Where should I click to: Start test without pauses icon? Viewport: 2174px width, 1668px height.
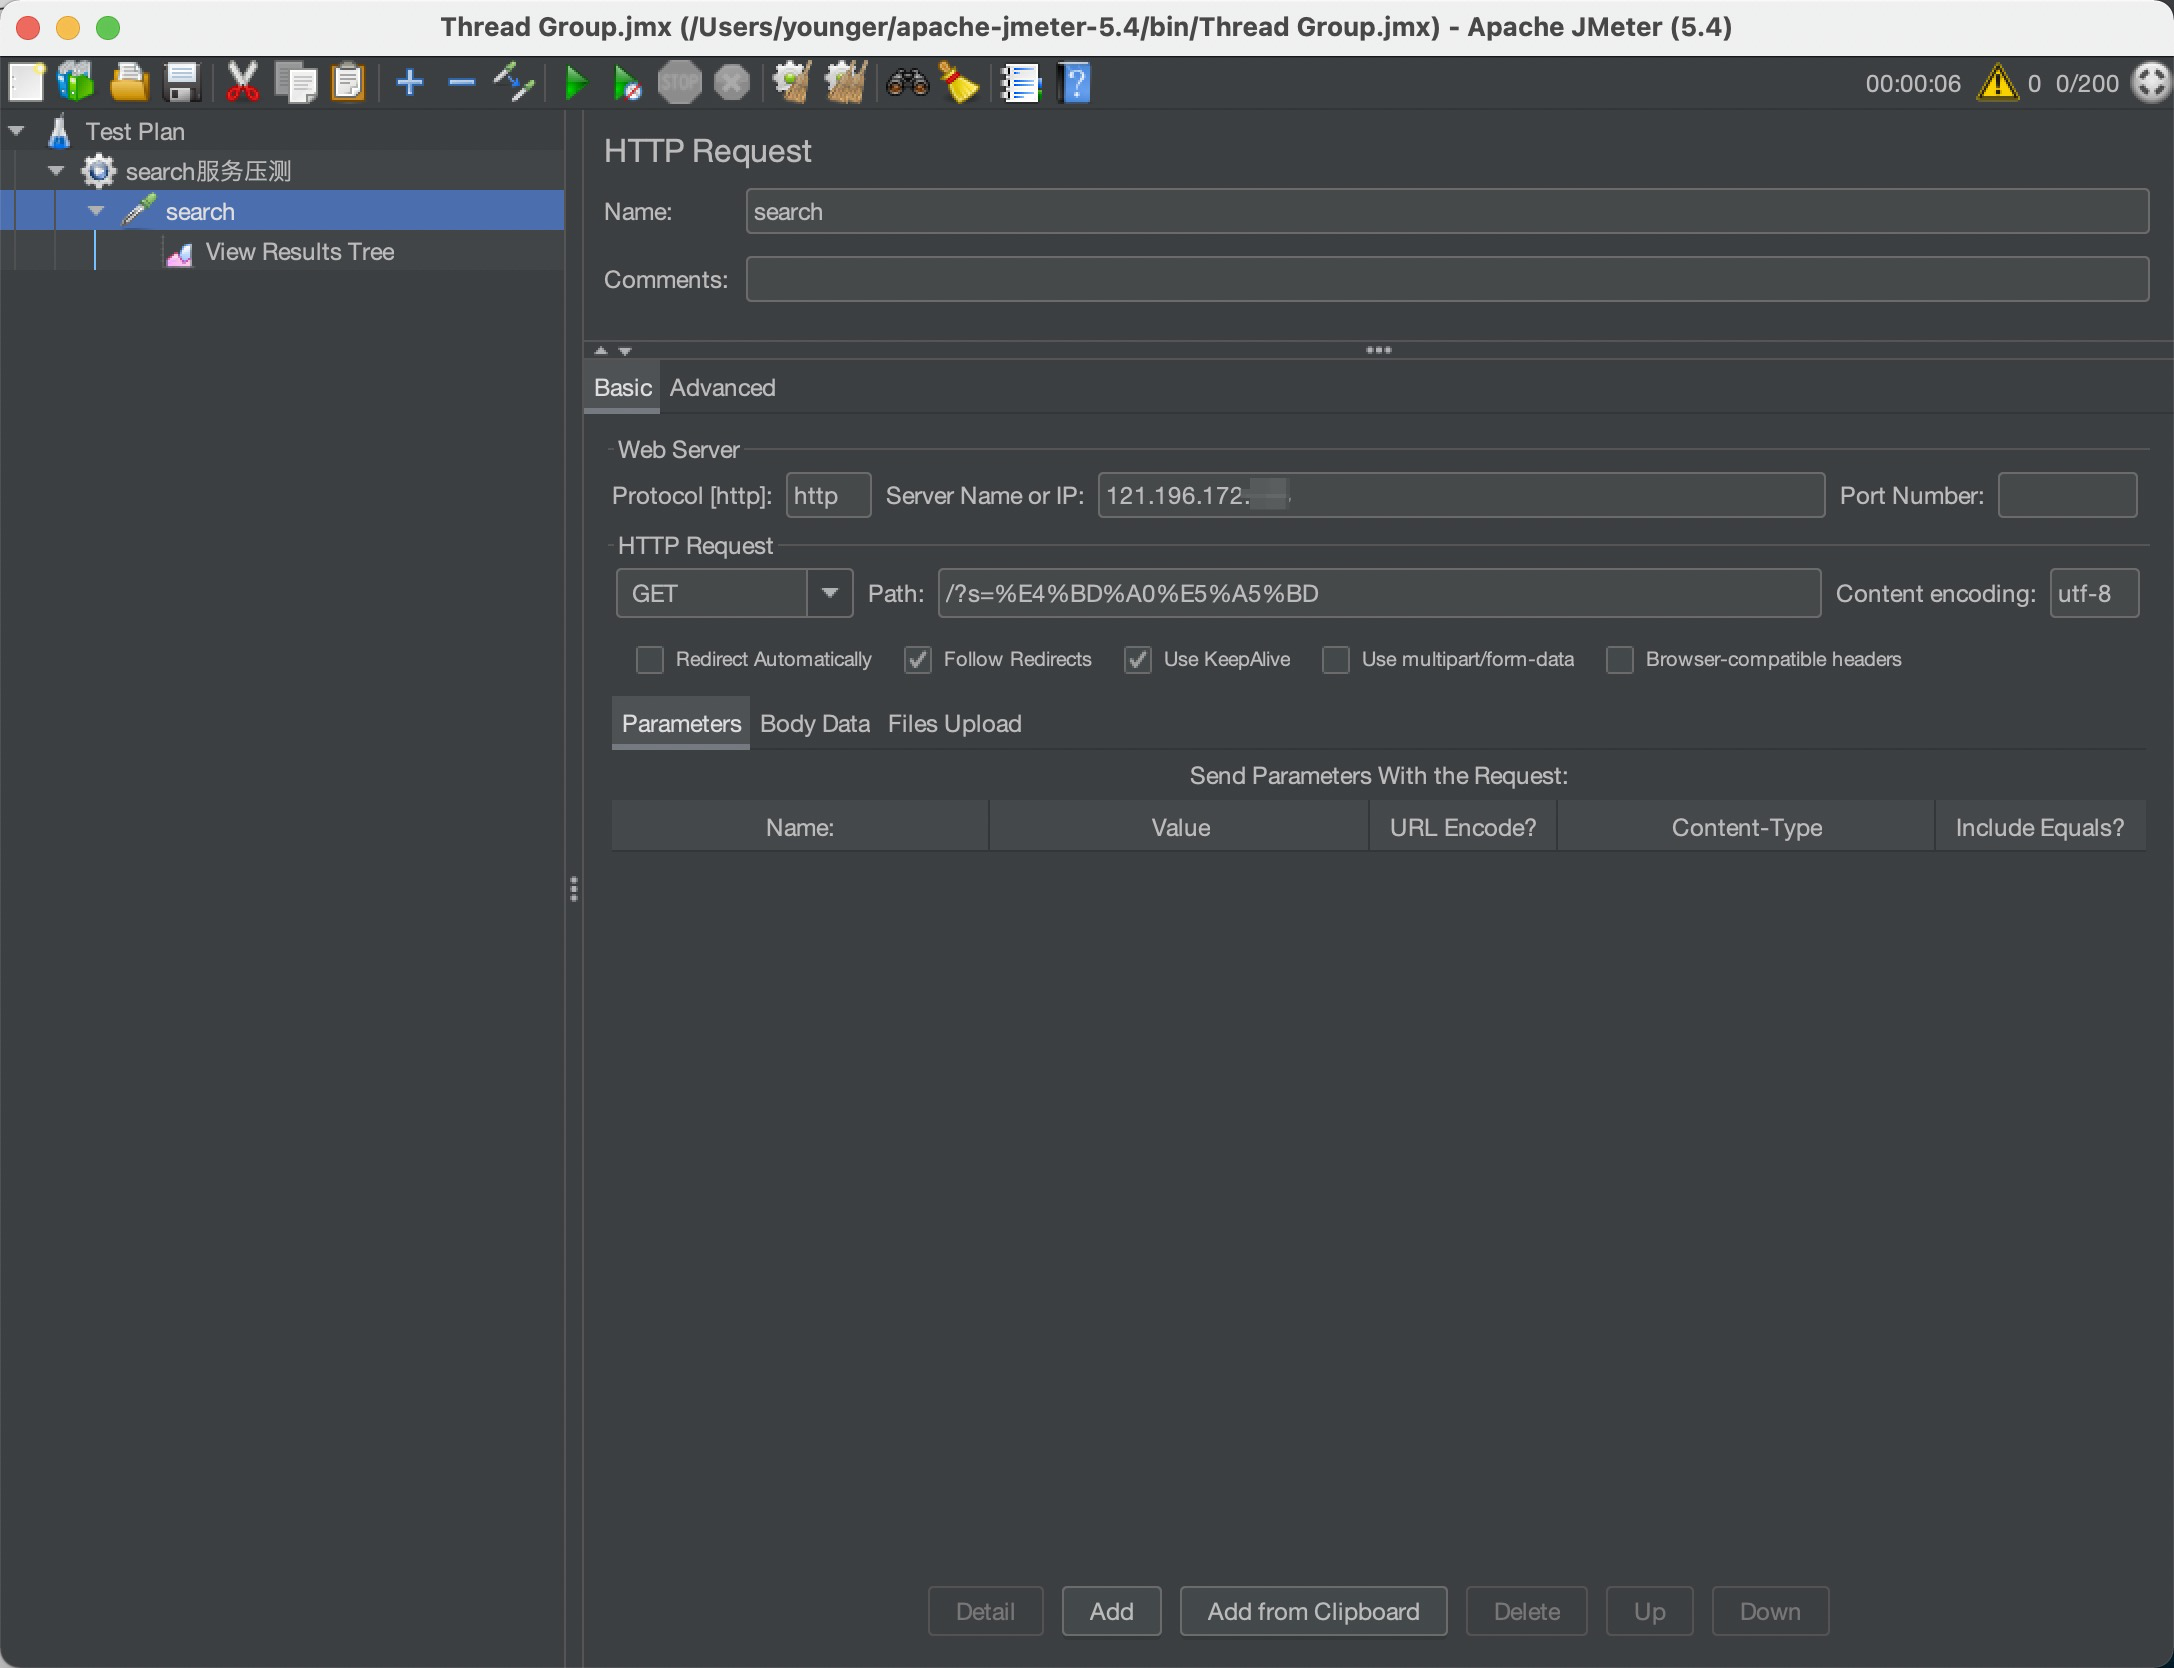[x=626, y=83]
